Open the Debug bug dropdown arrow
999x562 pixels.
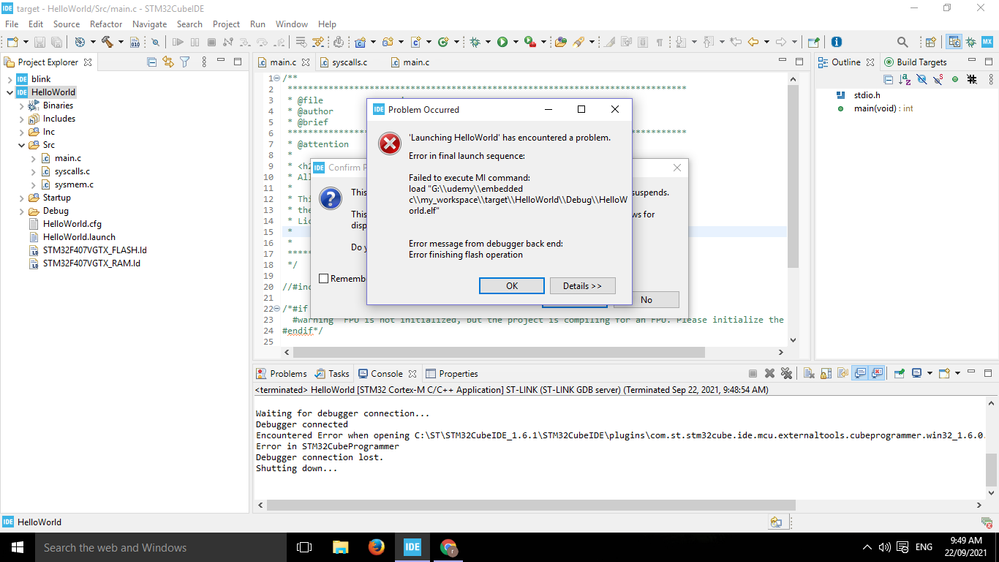pyautogui.click(x=488, y=42)
